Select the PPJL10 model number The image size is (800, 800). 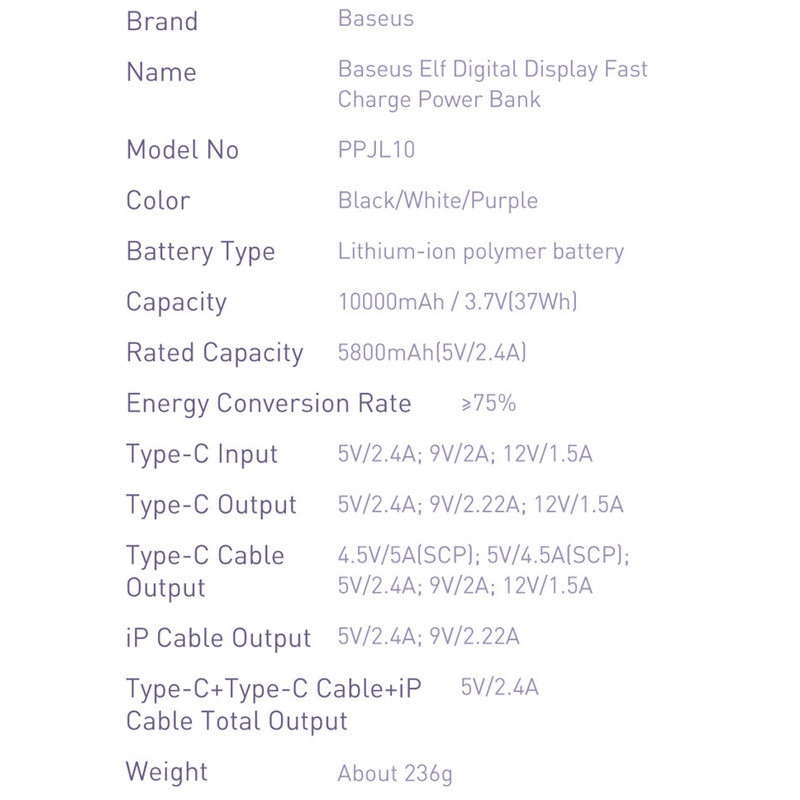376,149
